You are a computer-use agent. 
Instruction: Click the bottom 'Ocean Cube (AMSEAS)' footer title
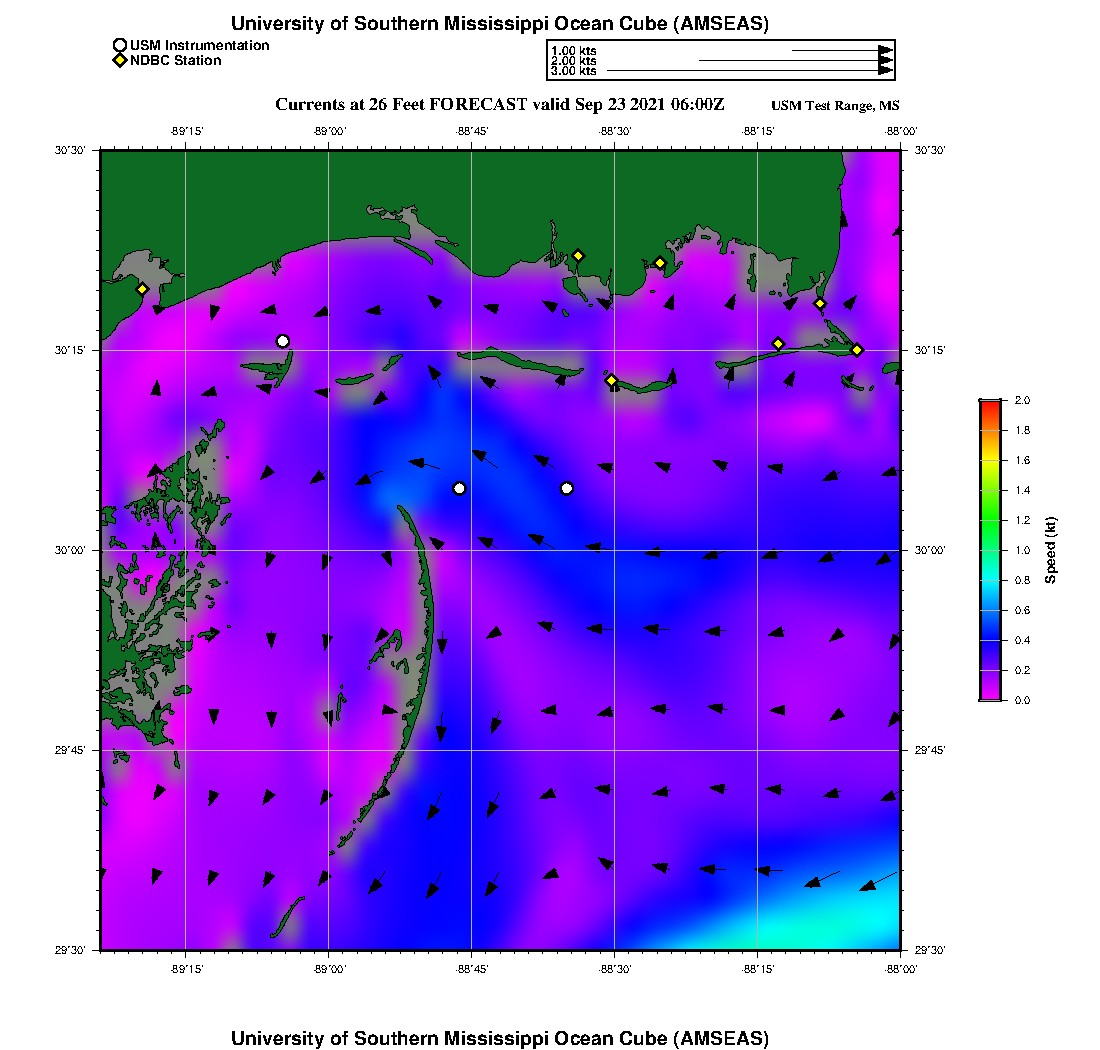tap(499, 1037)
